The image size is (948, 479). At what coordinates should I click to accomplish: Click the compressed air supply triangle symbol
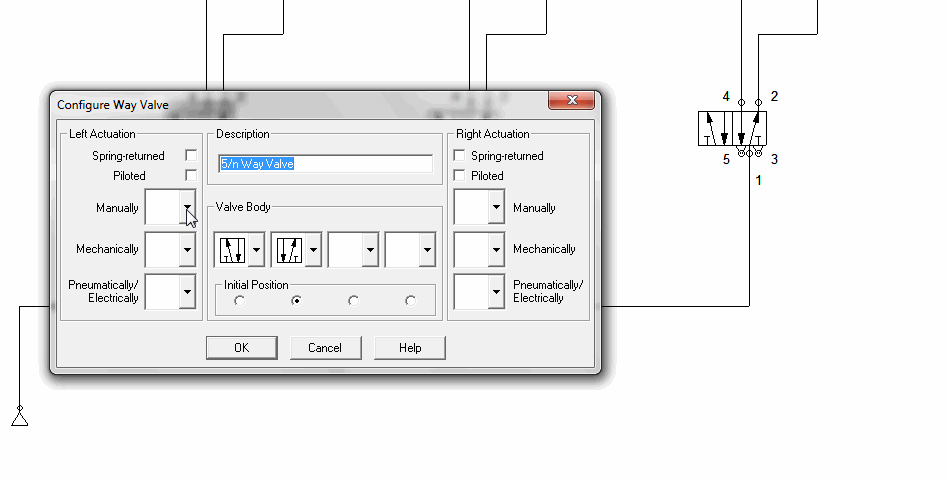pos(20,418)
